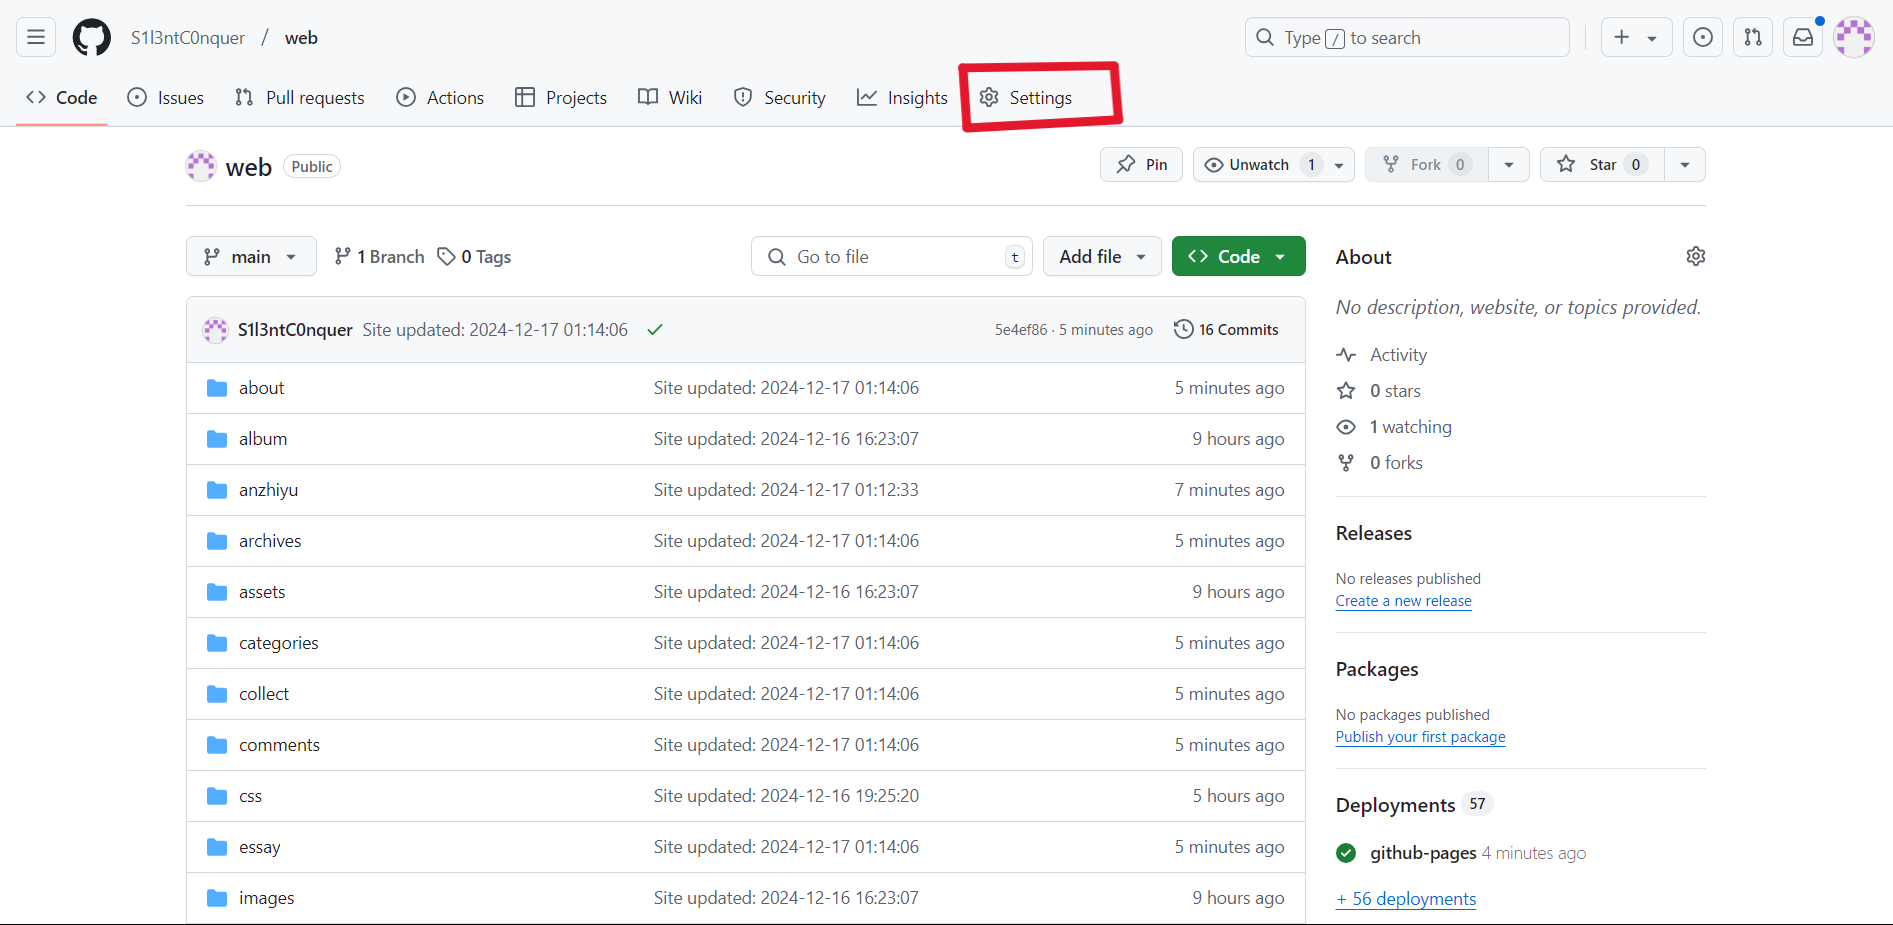Open the Issues tab icon
Viewport: 1893px width, 925px height.
click(x=137, y=97)
